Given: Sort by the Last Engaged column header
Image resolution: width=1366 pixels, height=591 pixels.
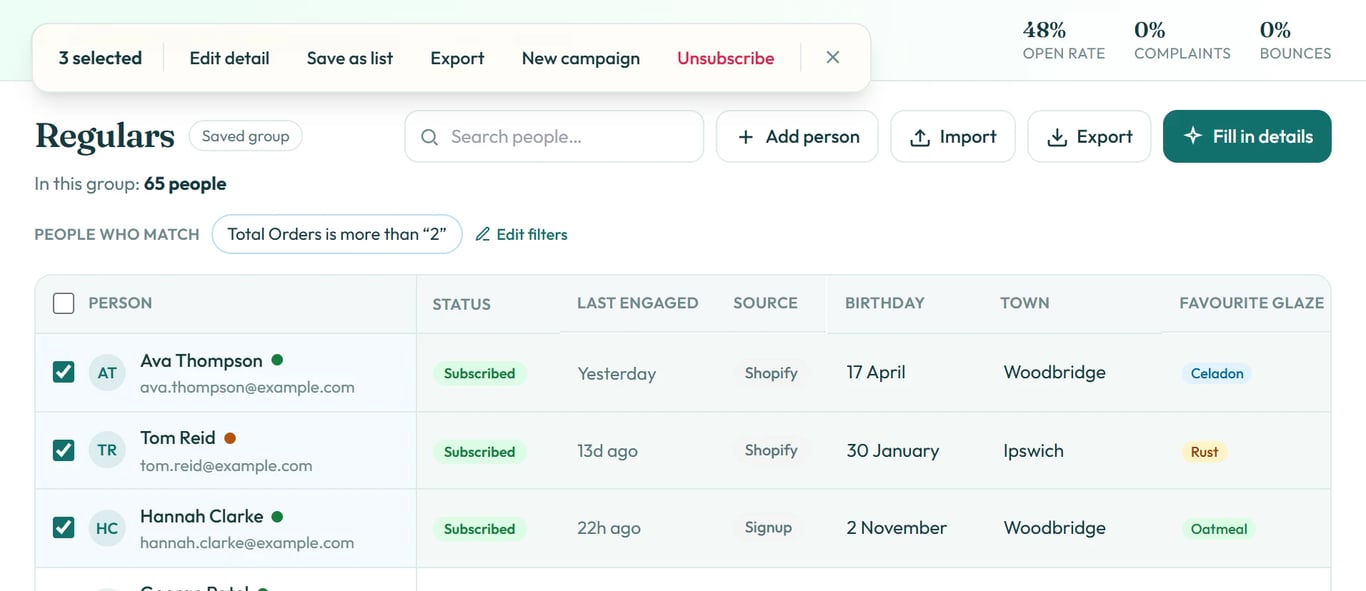Looking at the screenshot, I should coord(637,303).
